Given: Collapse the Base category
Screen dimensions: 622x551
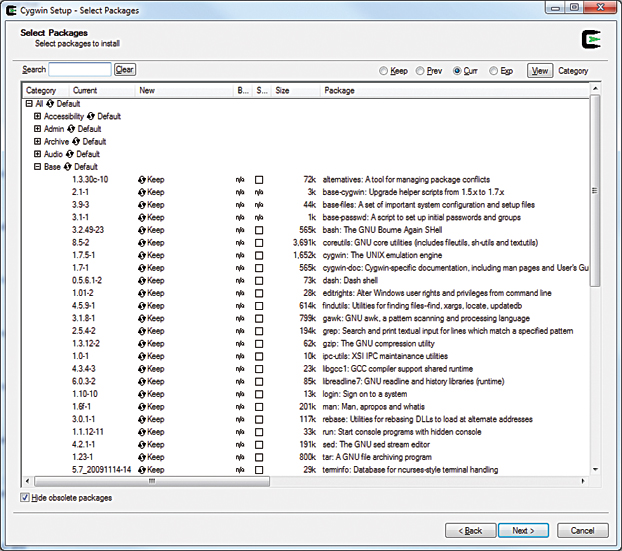Looking at the screenshot, I should pyautogui.click(x=37, y=167).
